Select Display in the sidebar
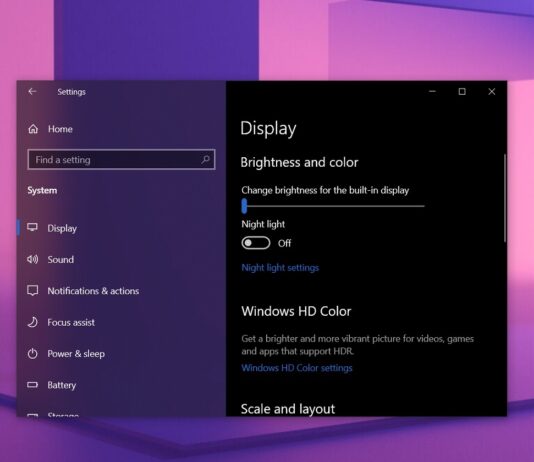Image resolution: width=534 pixels, height=462 pixels. [62, 228]
